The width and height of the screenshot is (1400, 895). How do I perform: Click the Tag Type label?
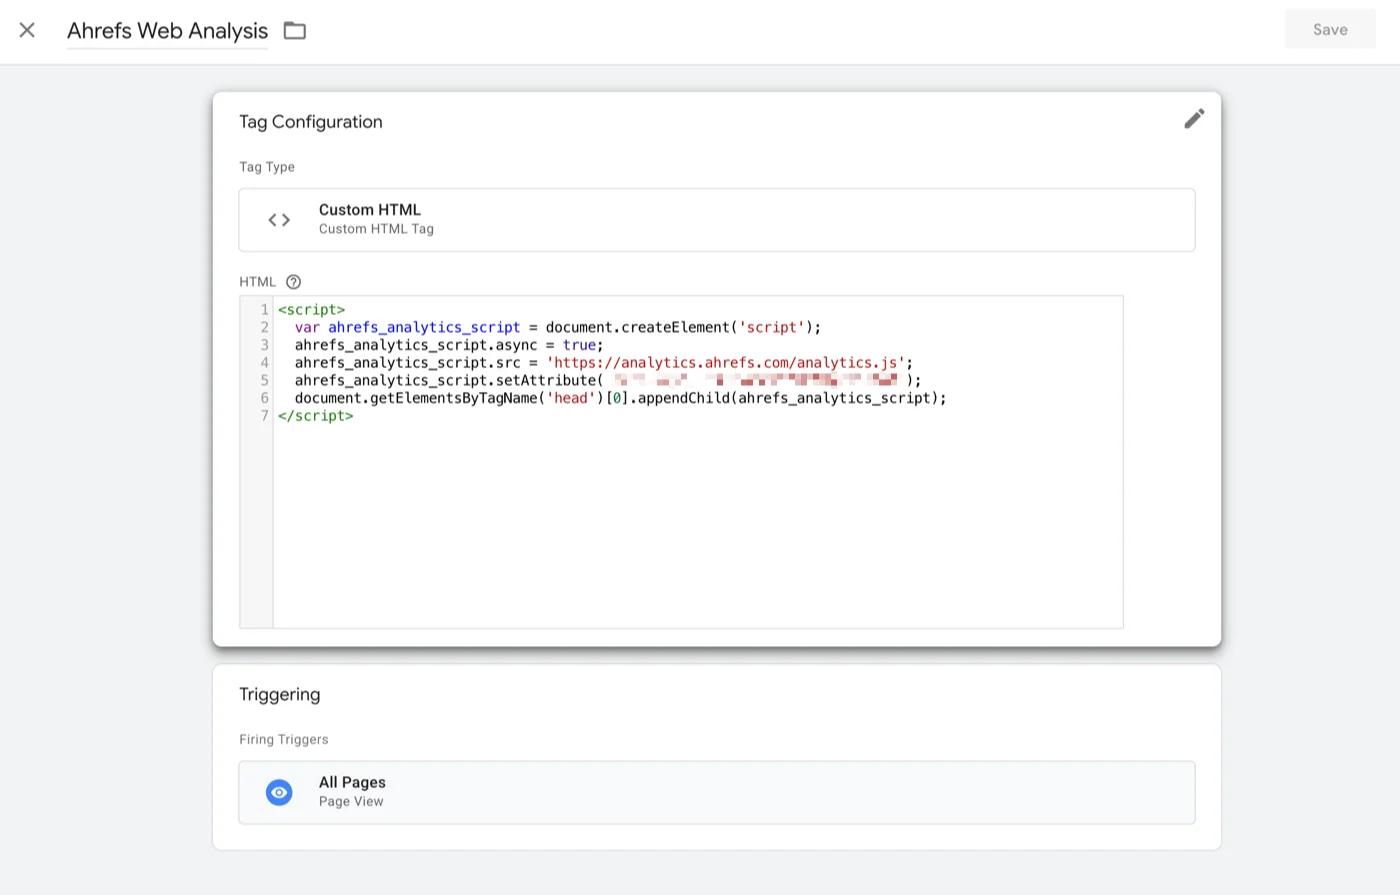pyautogui.click(x=267, y=167)
